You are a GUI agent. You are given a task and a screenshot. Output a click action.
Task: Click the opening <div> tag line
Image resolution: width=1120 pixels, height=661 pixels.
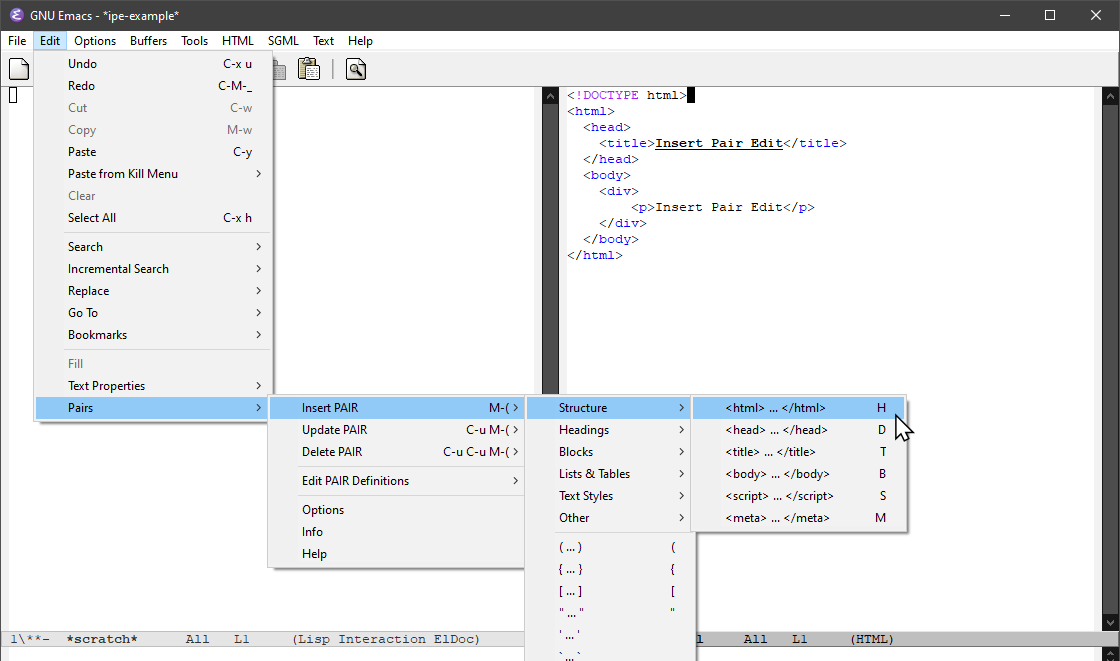(x=619, y=191)
